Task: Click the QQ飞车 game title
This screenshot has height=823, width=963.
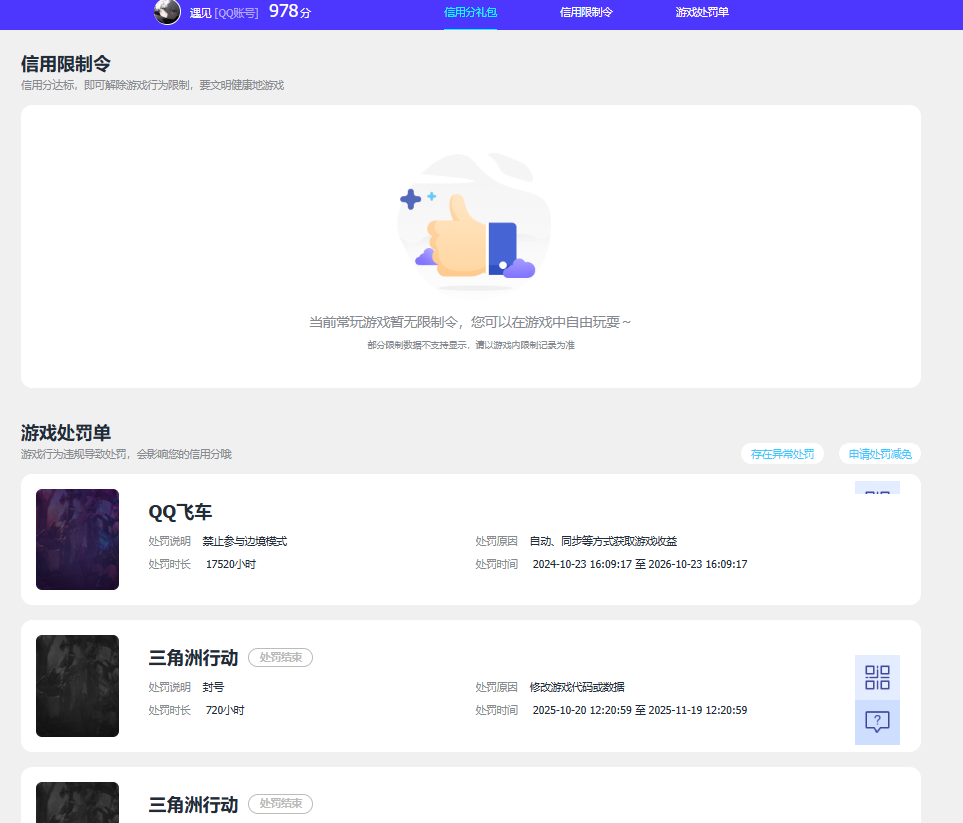Action: click(x=180, y=512)
